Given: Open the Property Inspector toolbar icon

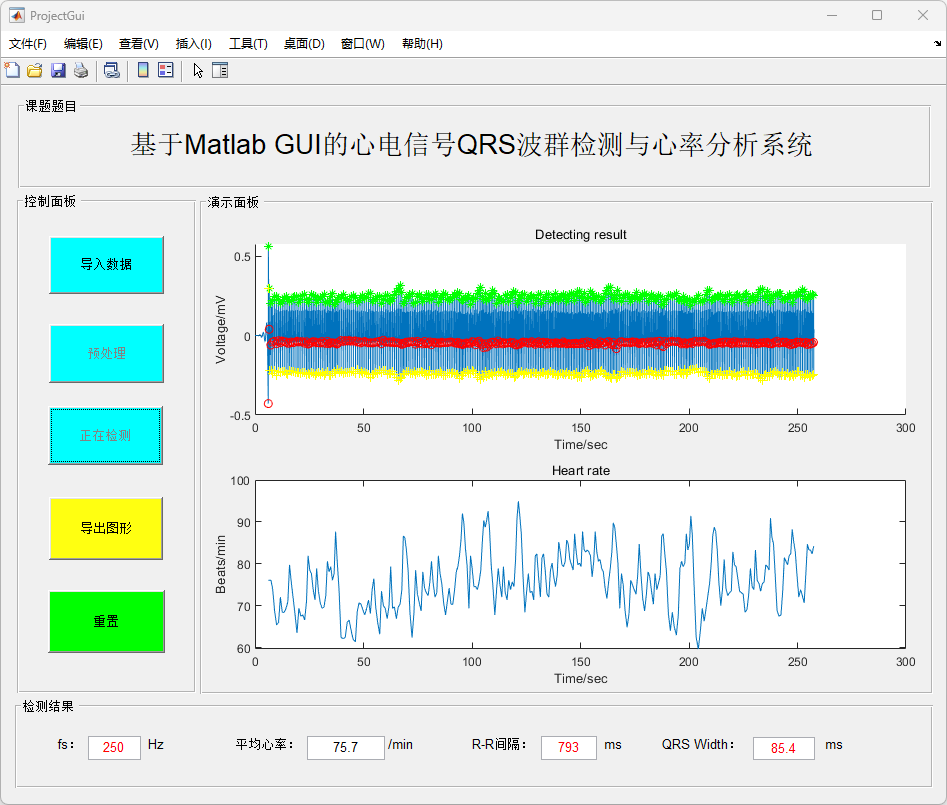Looking at the screenshot, I should [220, 70].
